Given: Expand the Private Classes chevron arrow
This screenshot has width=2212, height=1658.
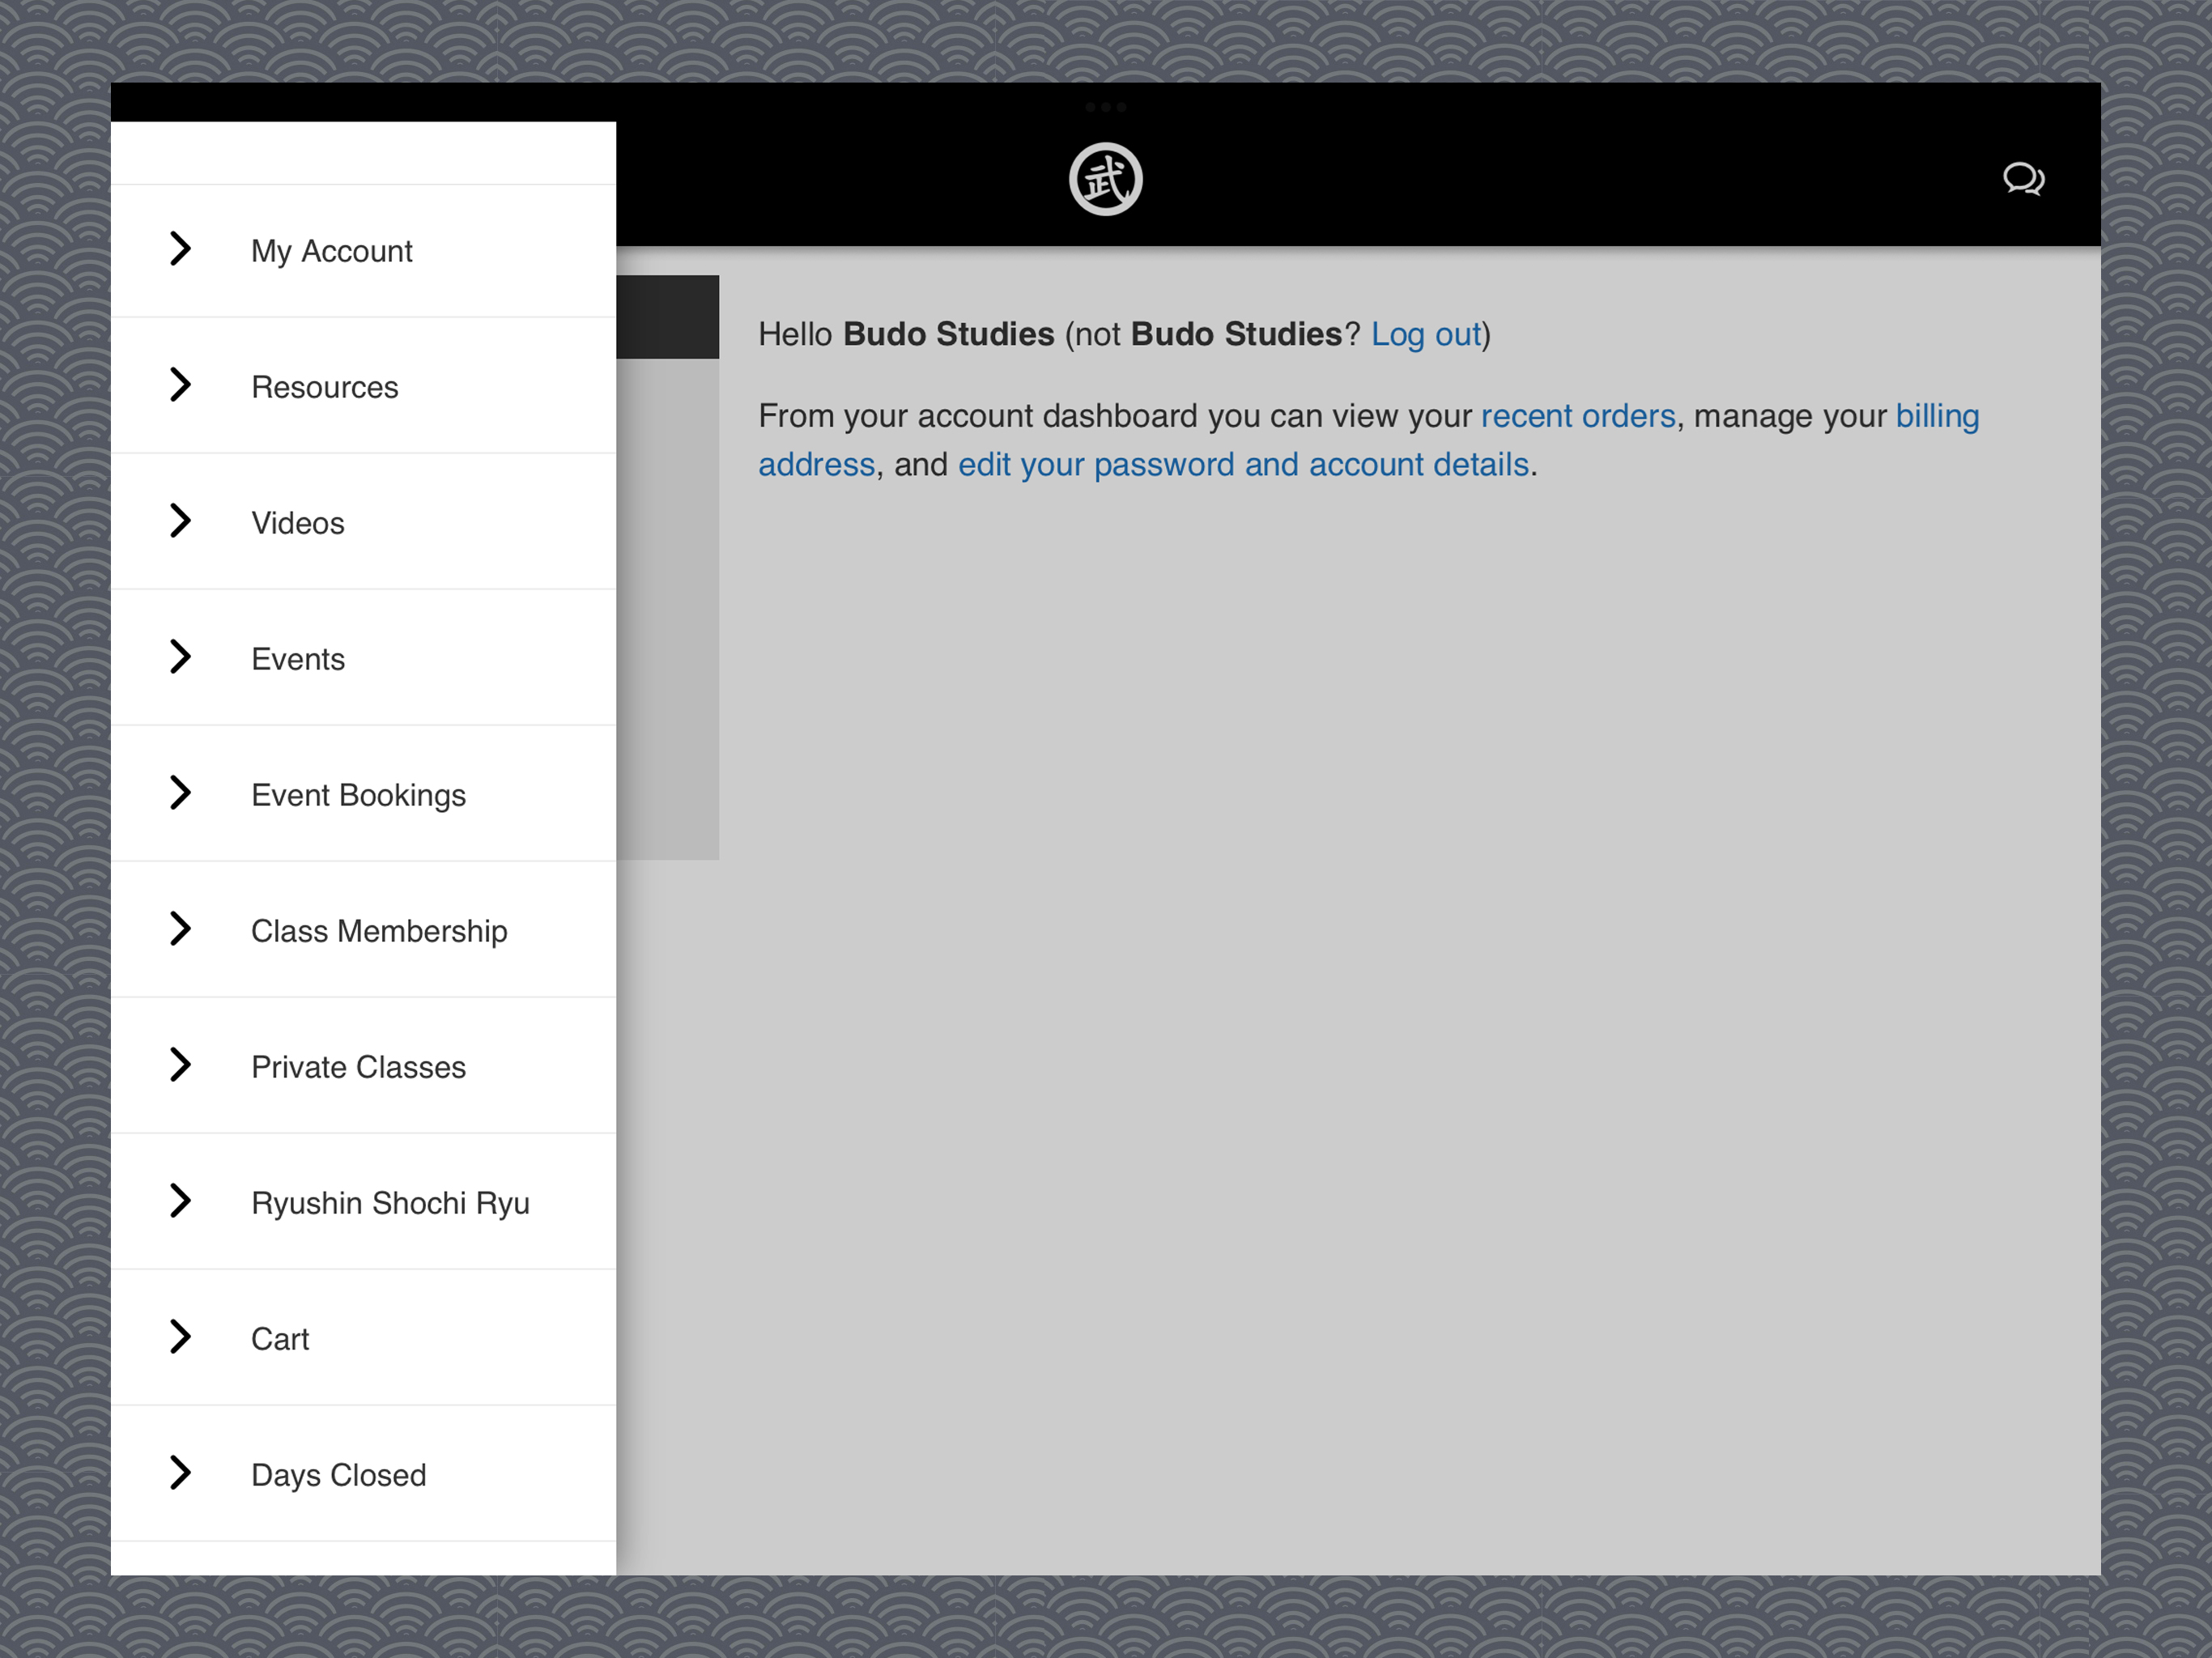Looking at the screenshot, I should pos(180,1065).
